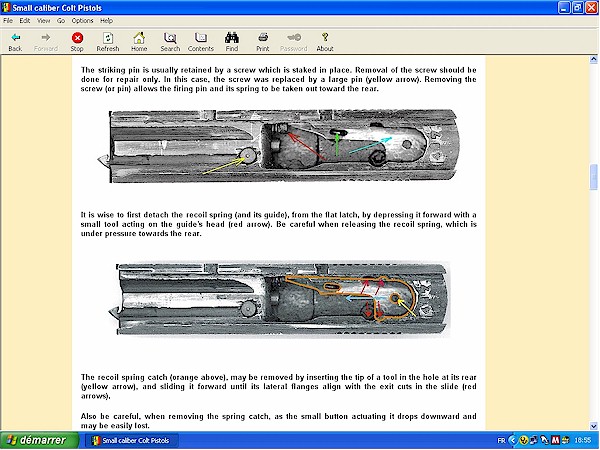Screen dimensions: 600x450
Task: Print the current page
Action: 262,42
